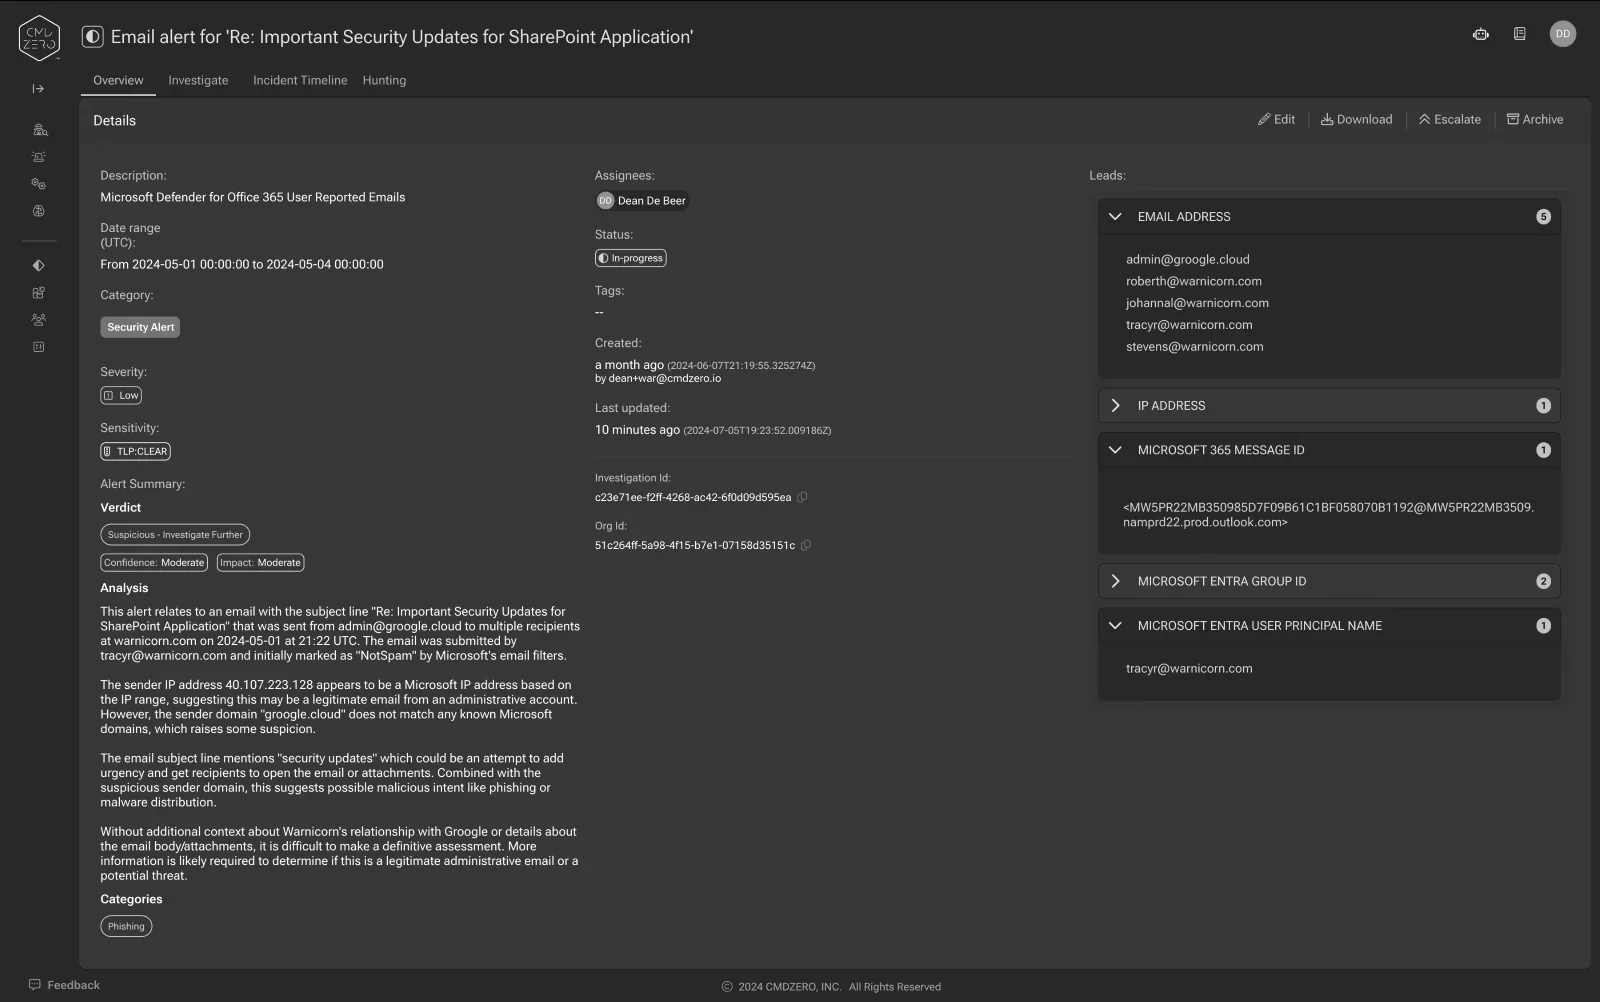Click the EMAIL ADDRESS count badge 5
The height and width of the screenshot is (1002, 1600).
(x=1543, y=217)
